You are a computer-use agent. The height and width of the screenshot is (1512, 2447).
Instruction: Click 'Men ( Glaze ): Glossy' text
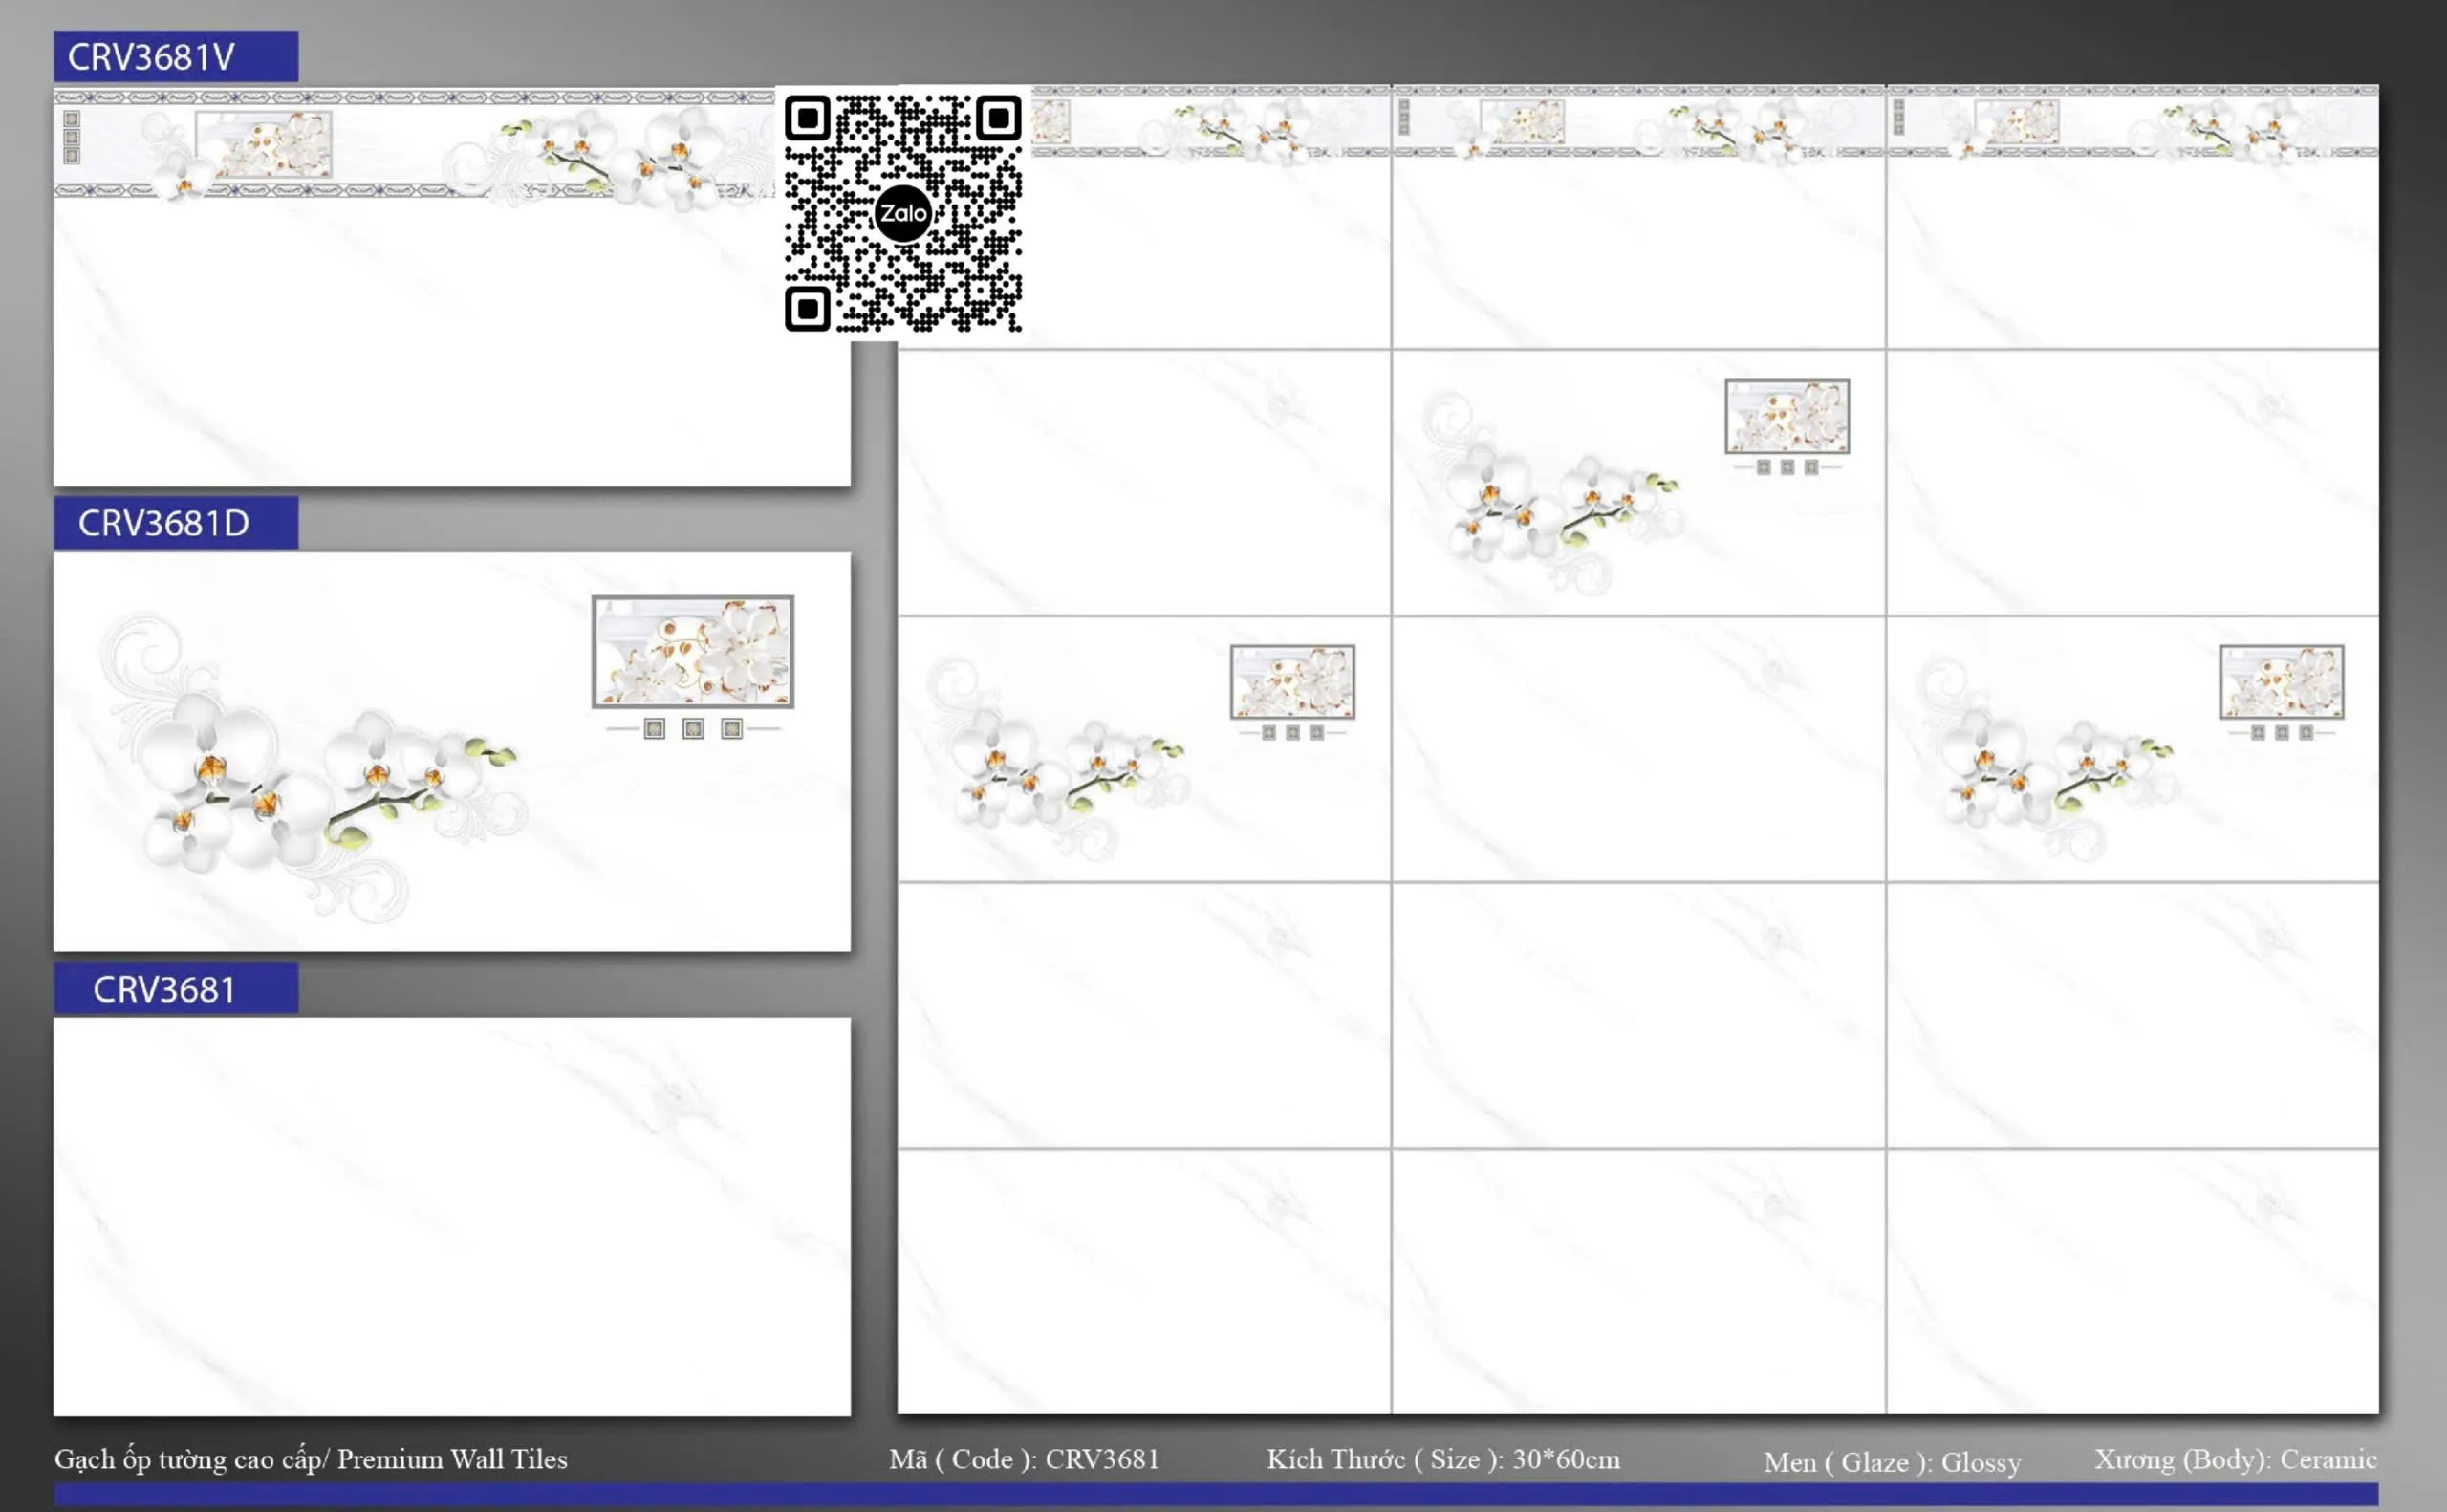tap(1892, 1462)
